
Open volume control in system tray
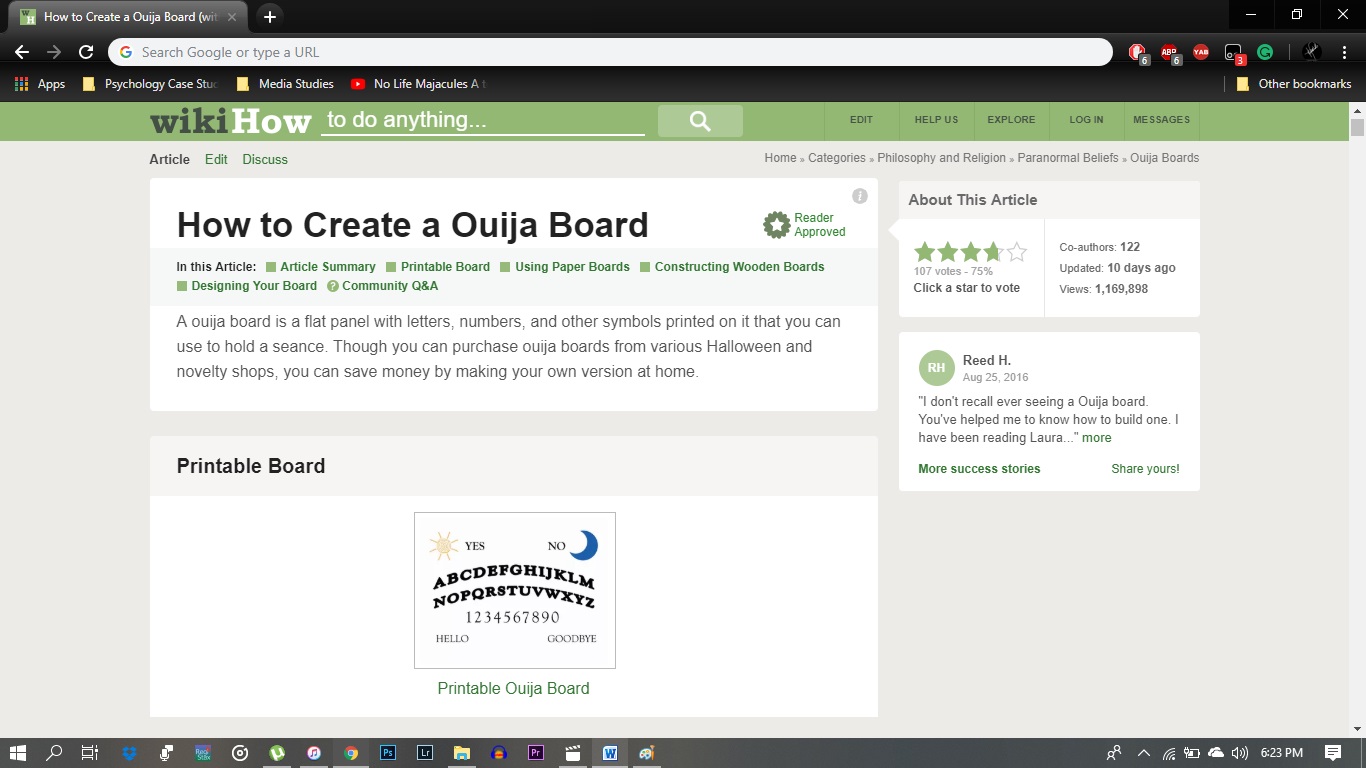1240,753
